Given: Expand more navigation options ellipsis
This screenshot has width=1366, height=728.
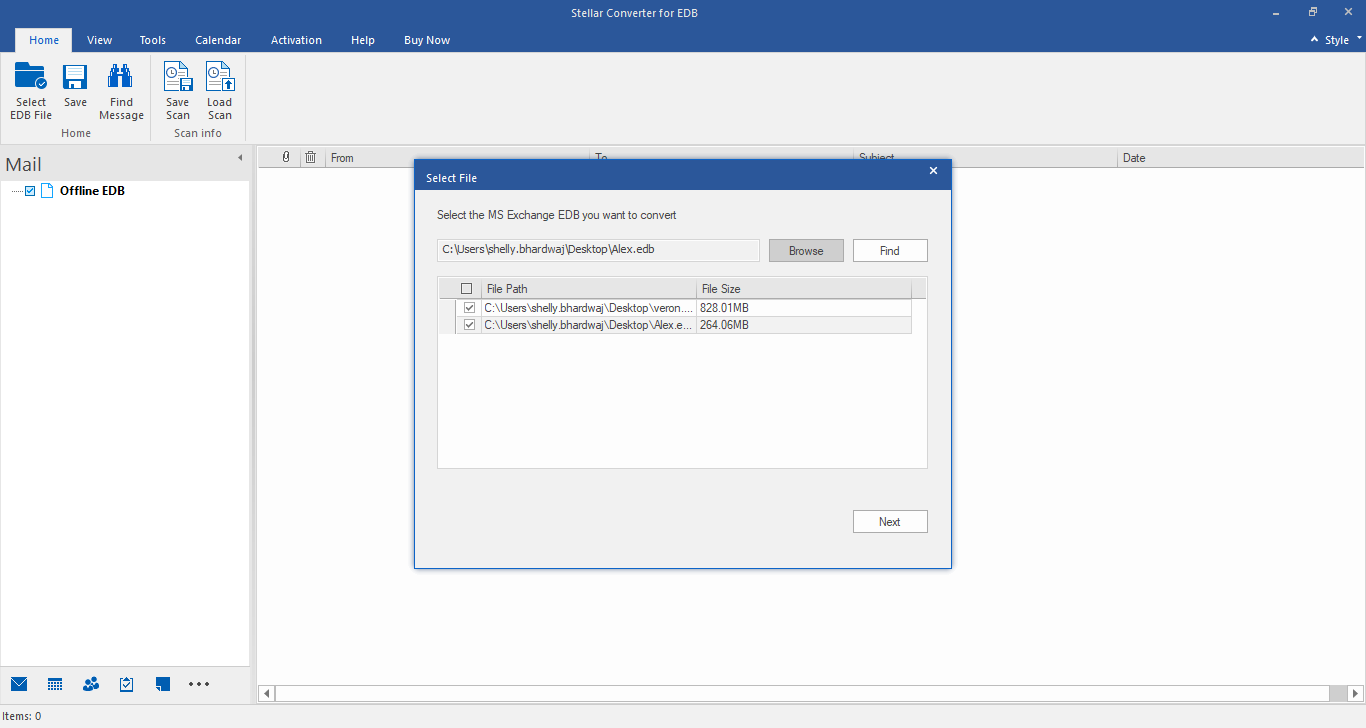Looking at the screenshot, I should pos(199,684).
